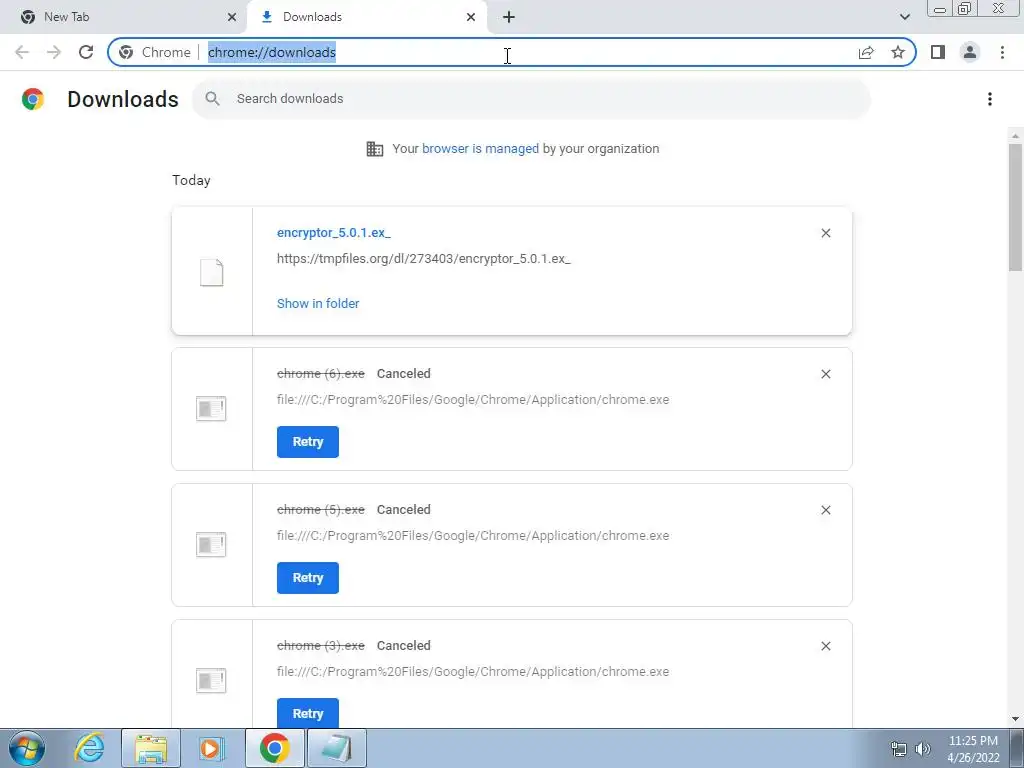Click the tmpfiles.org download URL text
Viewport: 1024px width, 768px height.
tap(424, 259)
